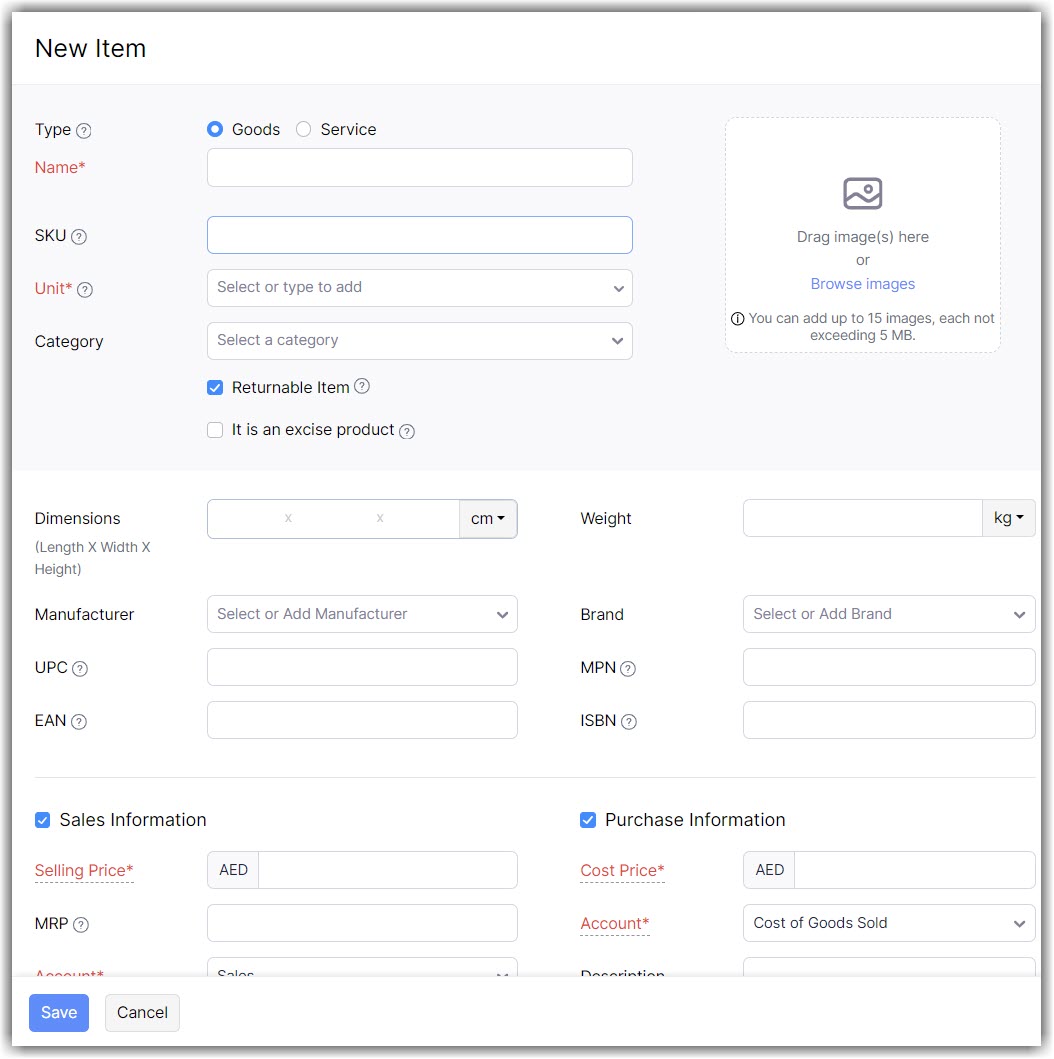Click the excise product help icon
Screen dimensions: 1054x1059
click(406, 431)
